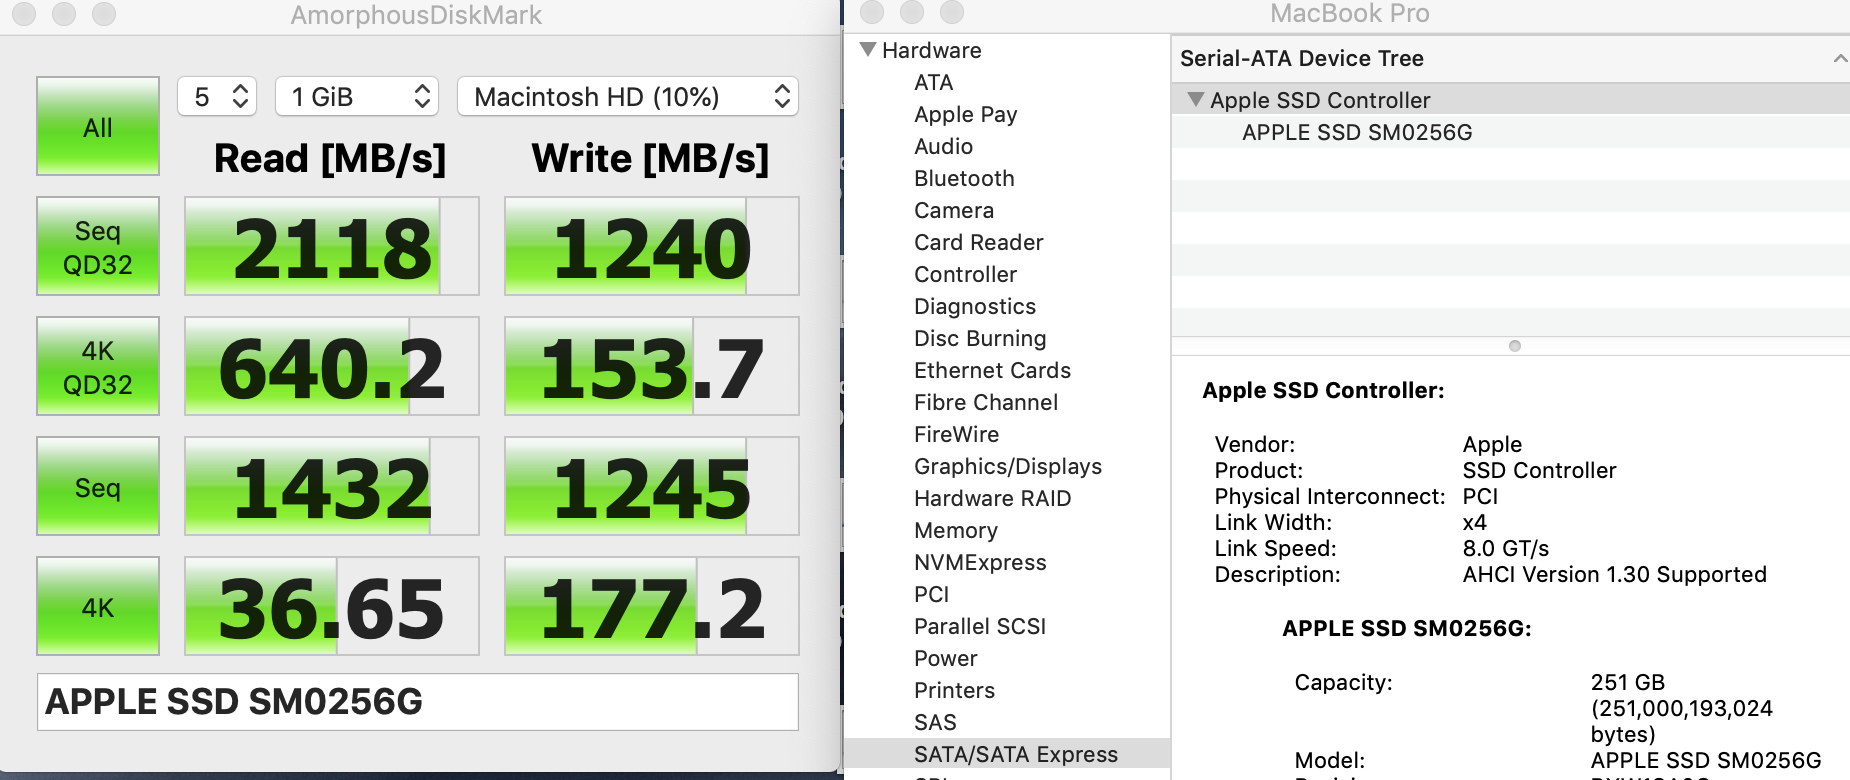Screen dimensions: 1850x780
Task: Select Card Reader in the sidebar
Action: [x=979, y=242]
